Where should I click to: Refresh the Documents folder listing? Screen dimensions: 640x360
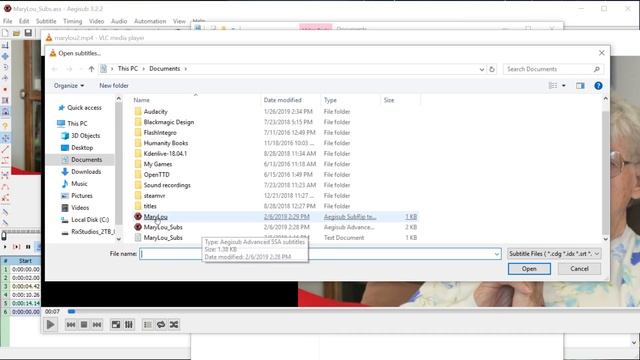[492, 69]
